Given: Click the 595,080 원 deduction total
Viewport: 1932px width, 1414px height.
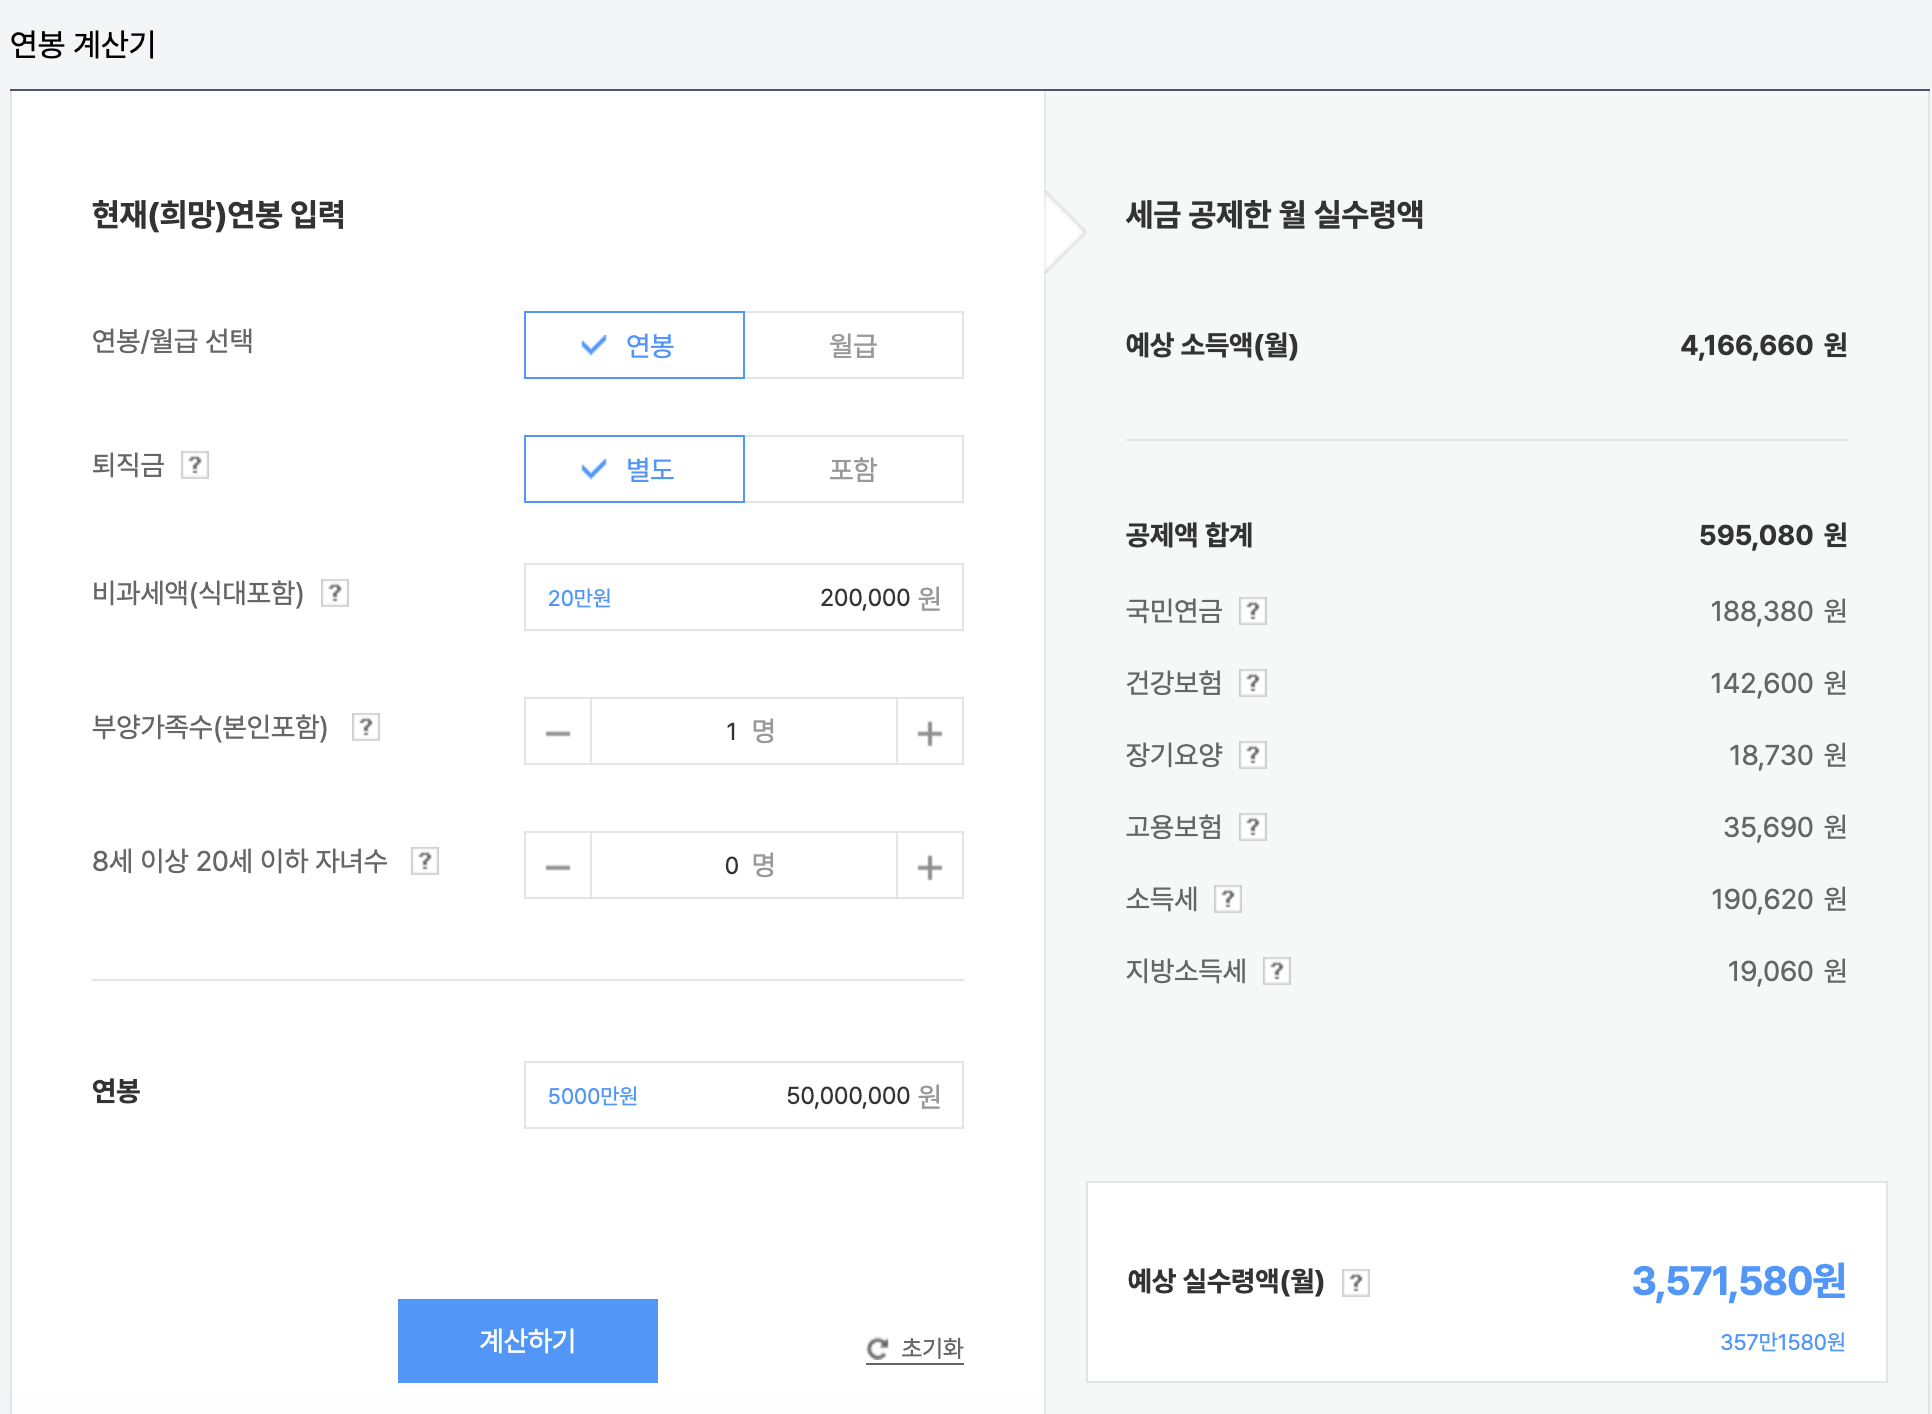Looking at the screenshot, I should pos(1773,535).
